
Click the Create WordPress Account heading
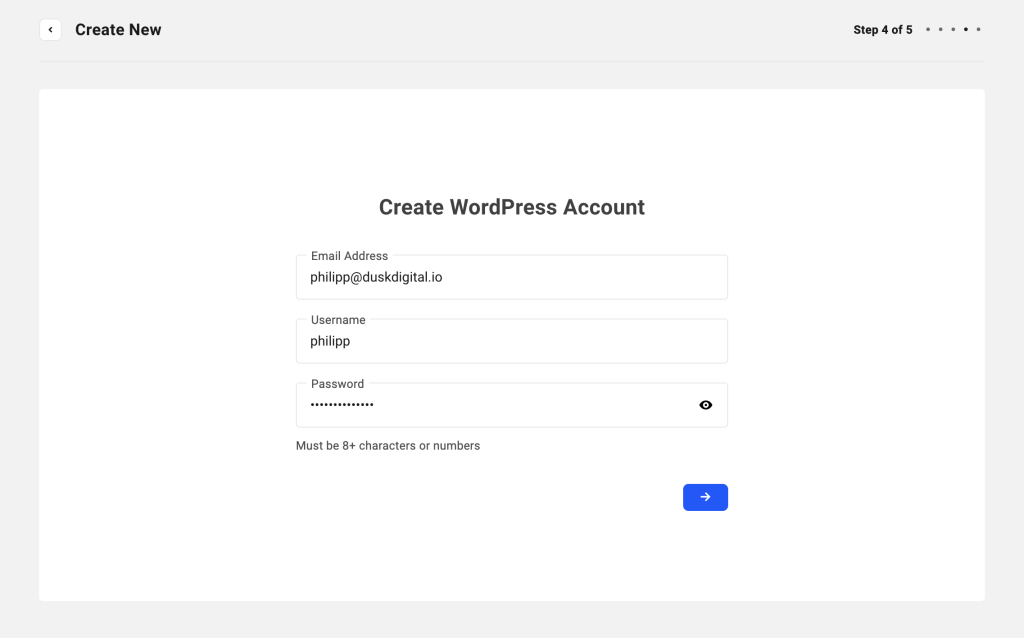pos(511,207)
